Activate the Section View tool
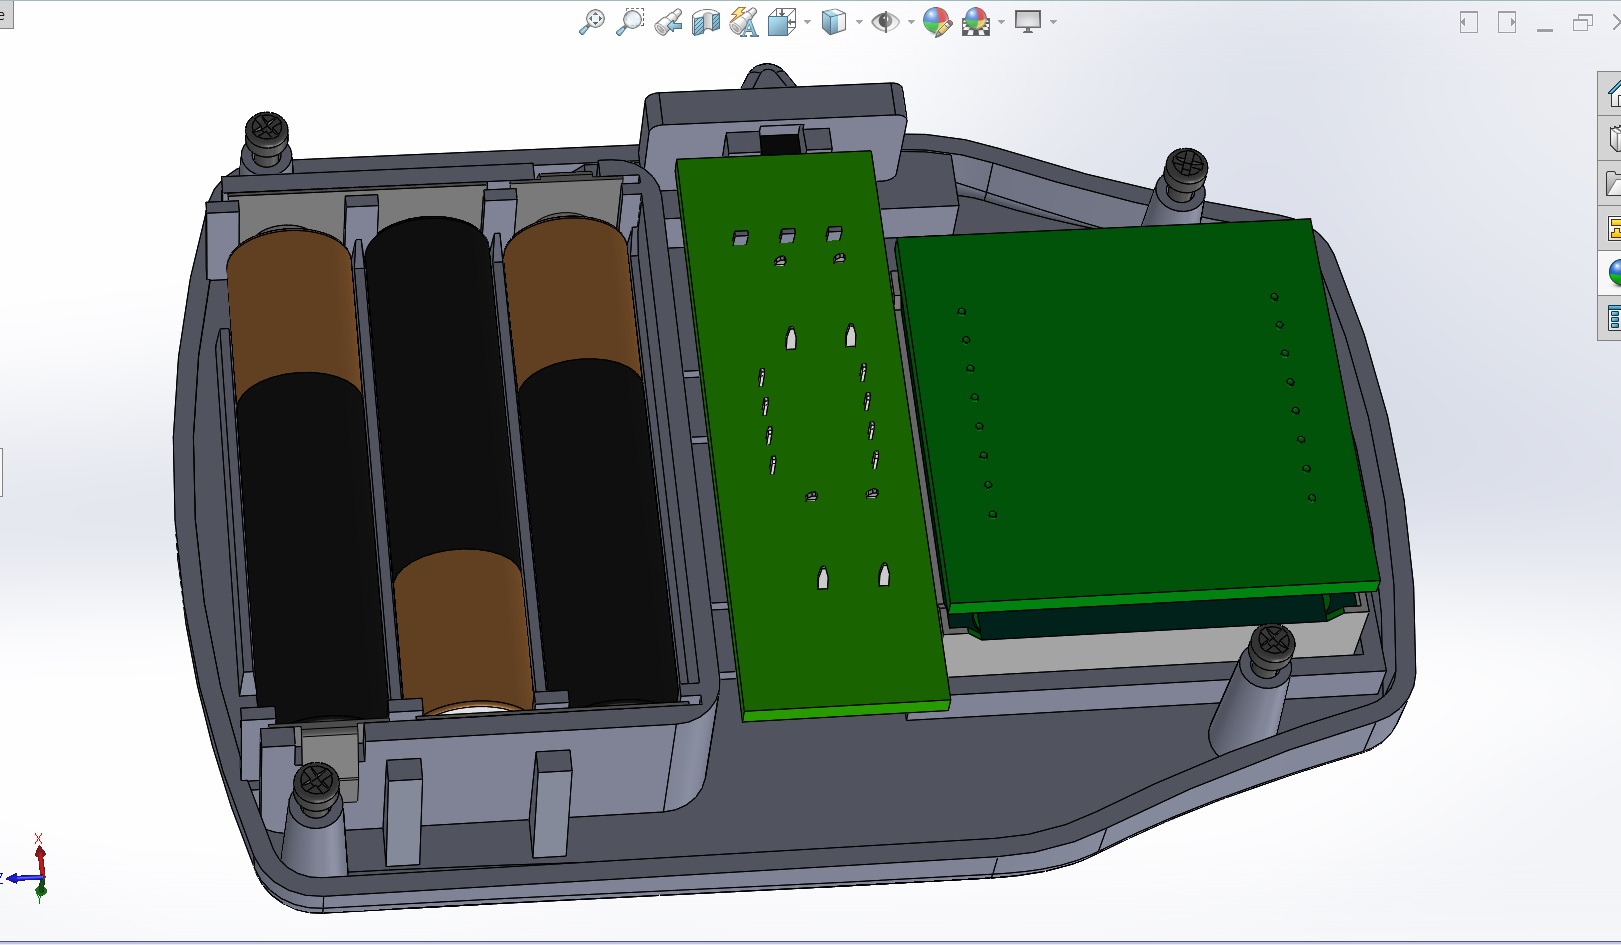Viewport: 1621px width, 945px height. pyautogui.click(x=705, y=22)
